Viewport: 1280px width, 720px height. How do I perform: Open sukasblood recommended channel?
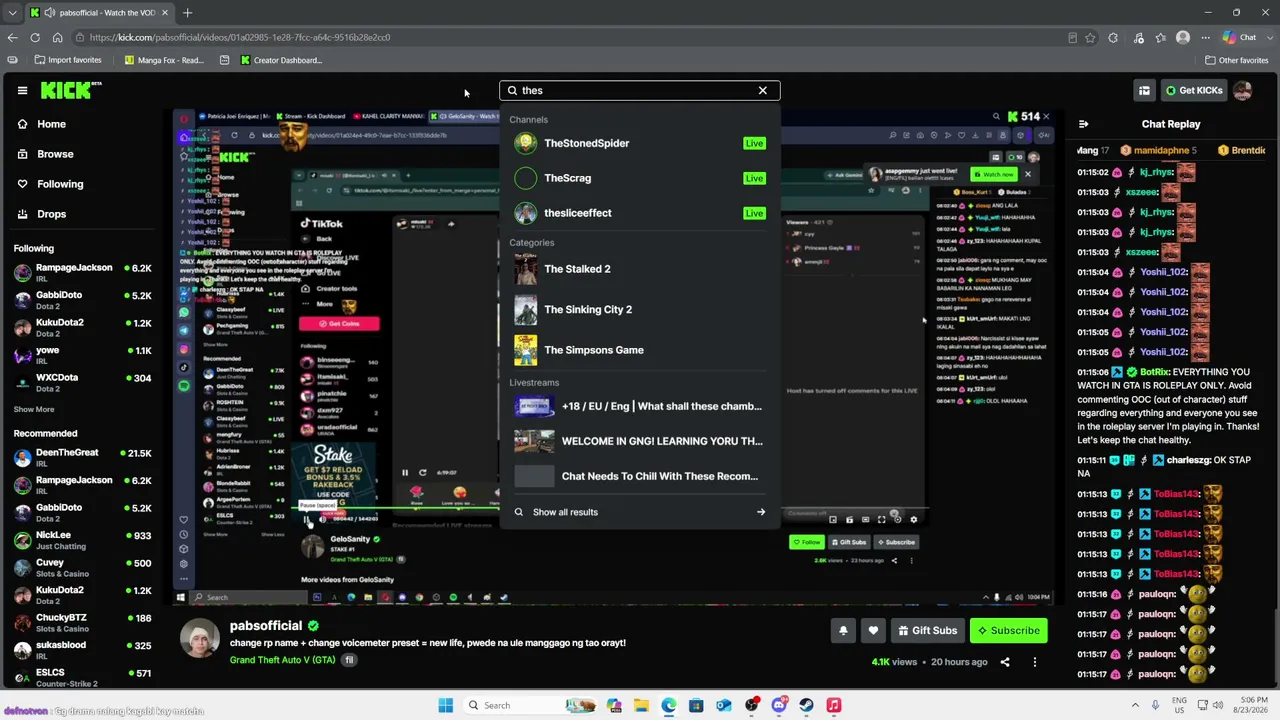point(82,650)
